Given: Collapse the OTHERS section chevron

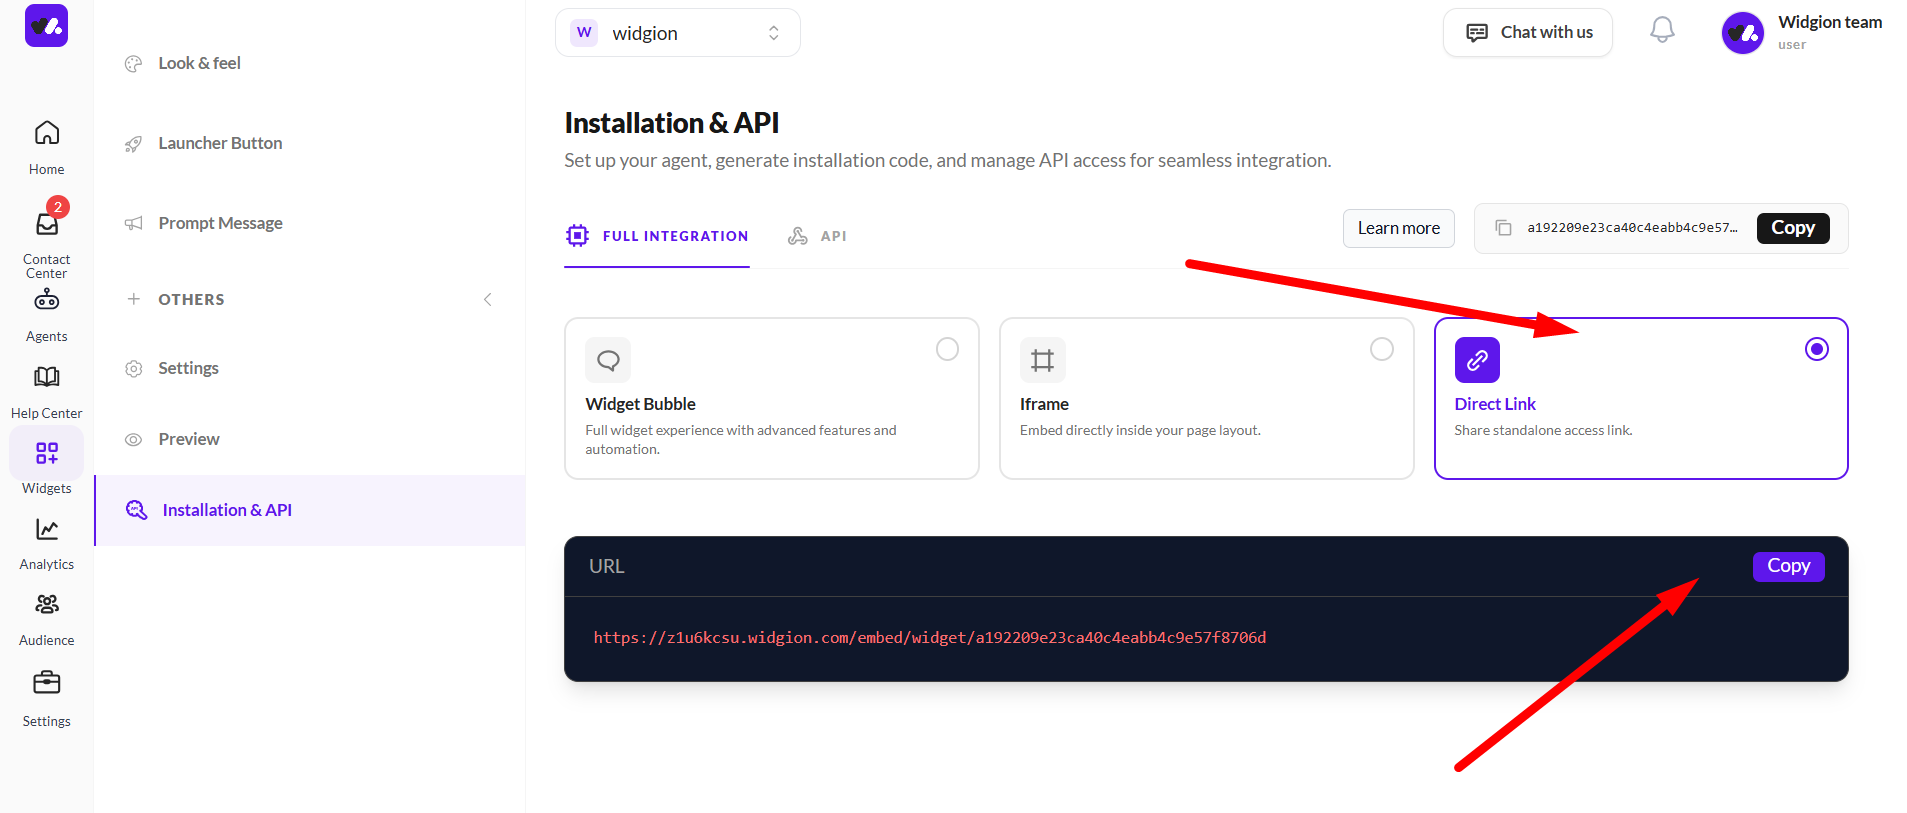Looking at the screenshot, I should (x=488, y=299).
